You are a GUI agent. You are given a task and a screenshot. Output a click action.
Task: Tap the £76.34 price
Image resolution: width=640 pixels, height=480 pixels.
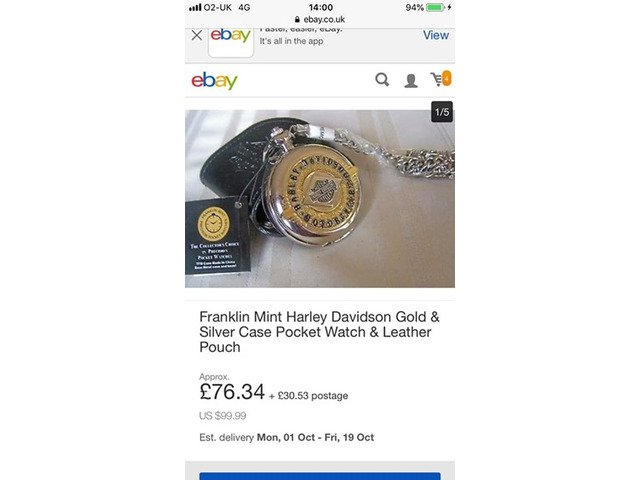pos(232,392)
